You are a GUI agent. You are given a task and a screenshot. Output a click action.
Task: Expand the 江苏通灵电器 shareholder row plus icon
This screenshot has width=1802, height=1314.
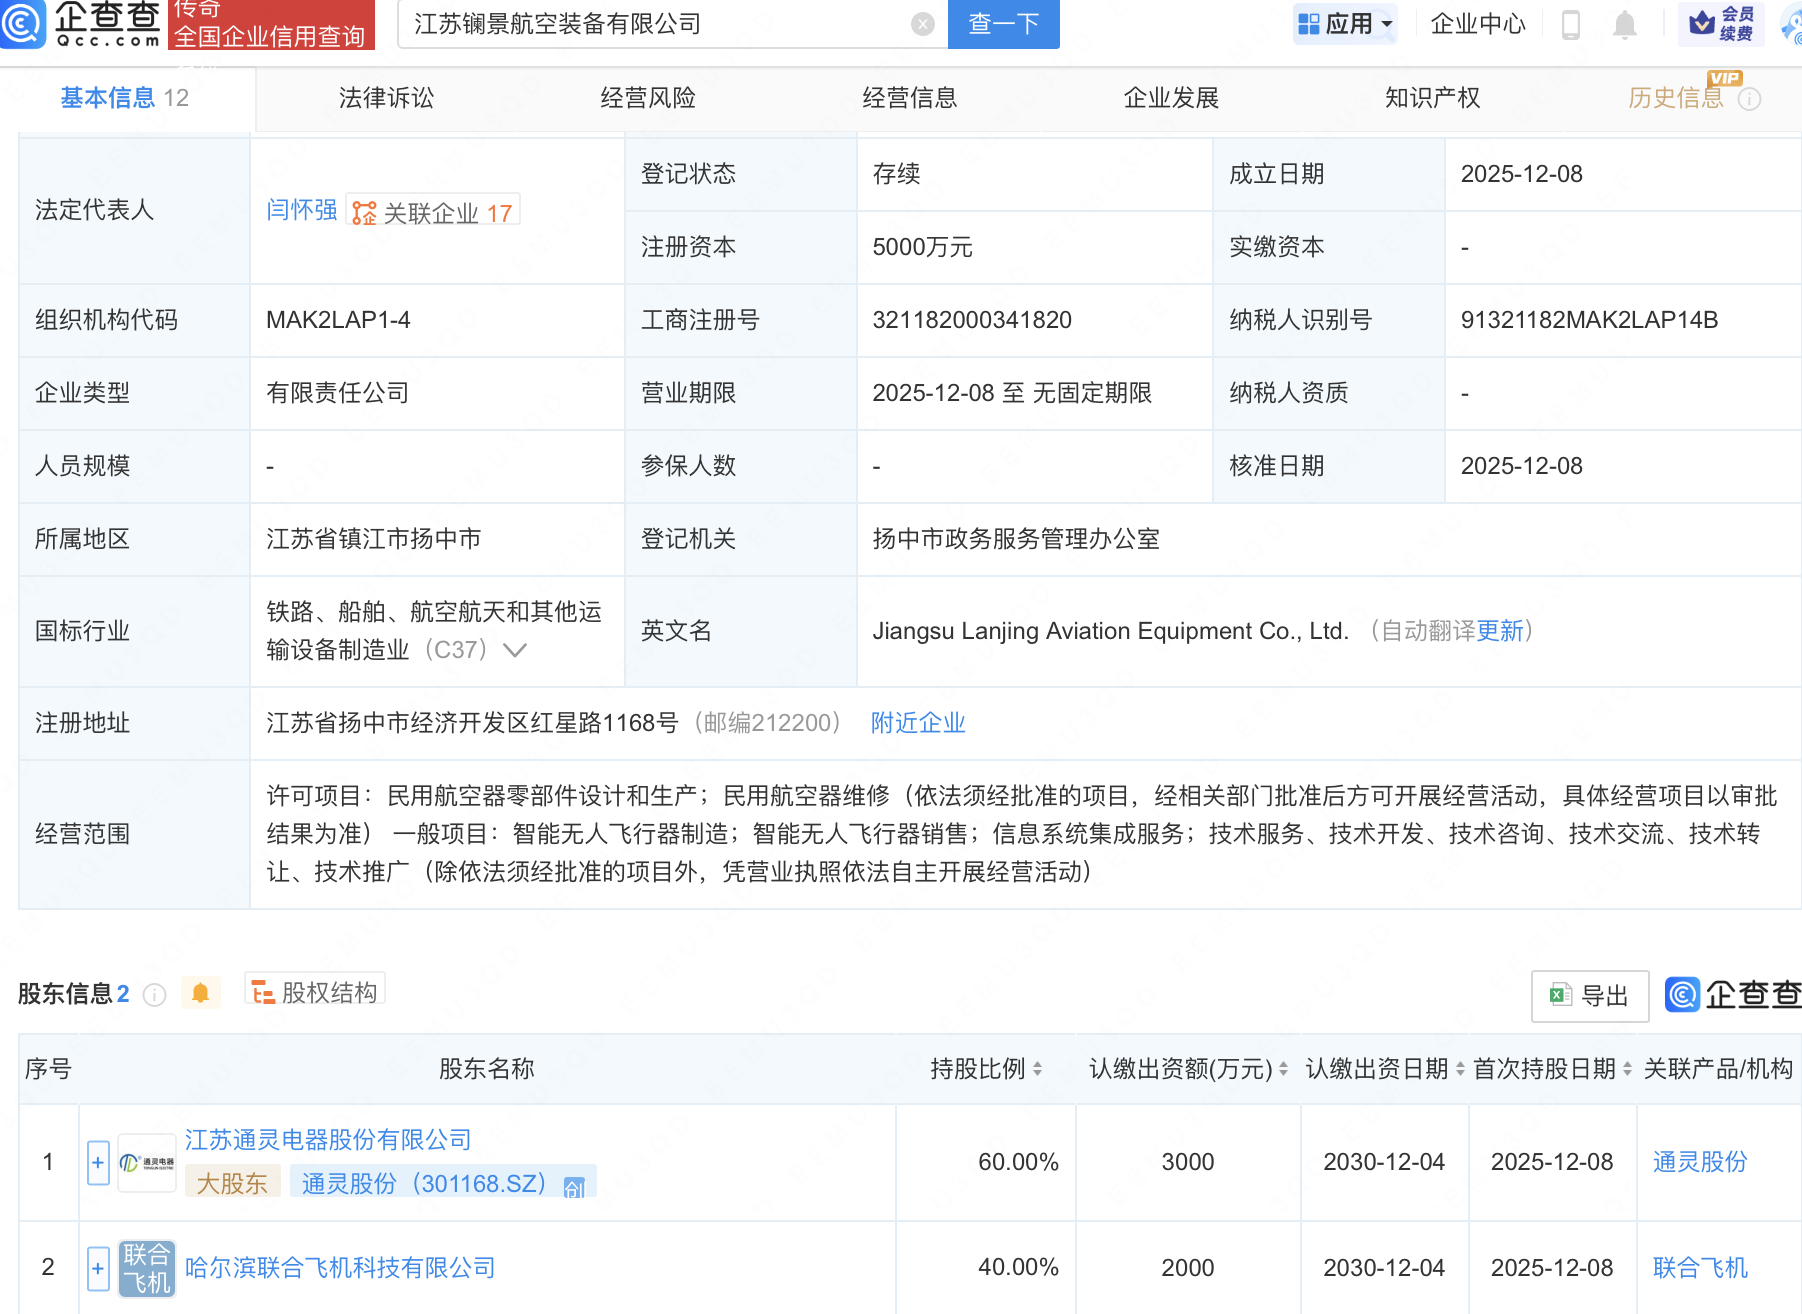97,1162
